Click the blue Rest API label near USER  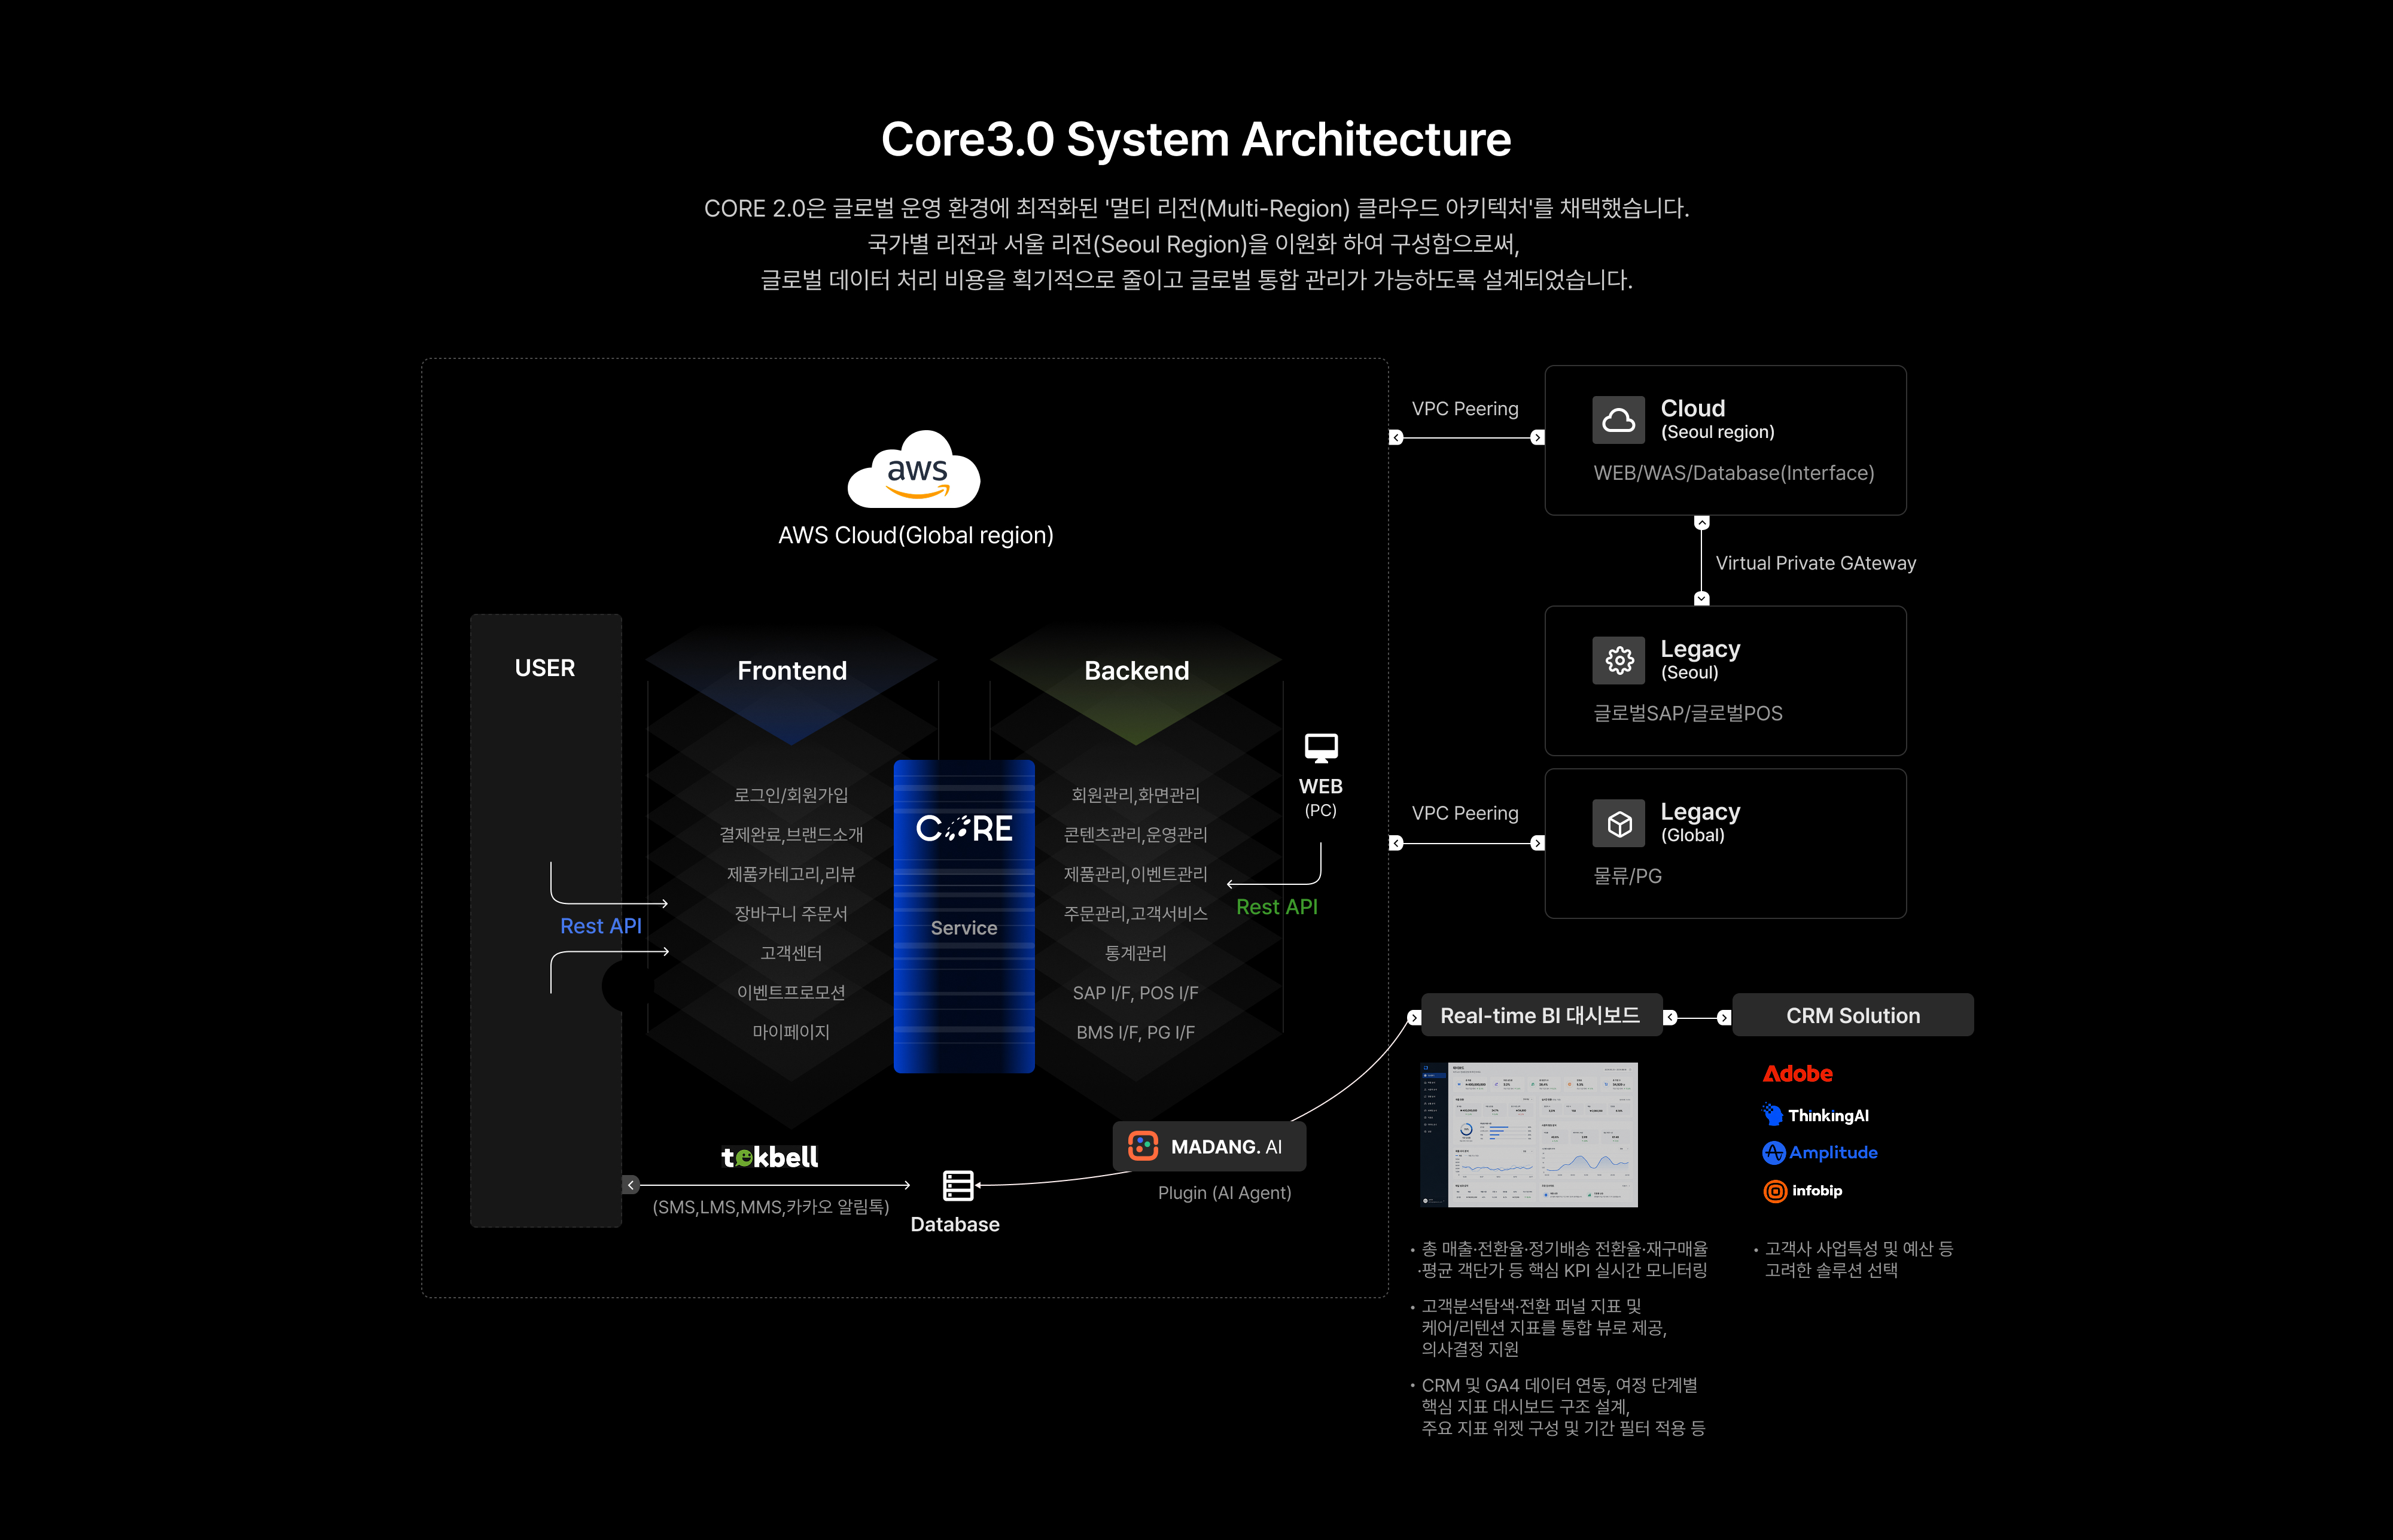600,926
